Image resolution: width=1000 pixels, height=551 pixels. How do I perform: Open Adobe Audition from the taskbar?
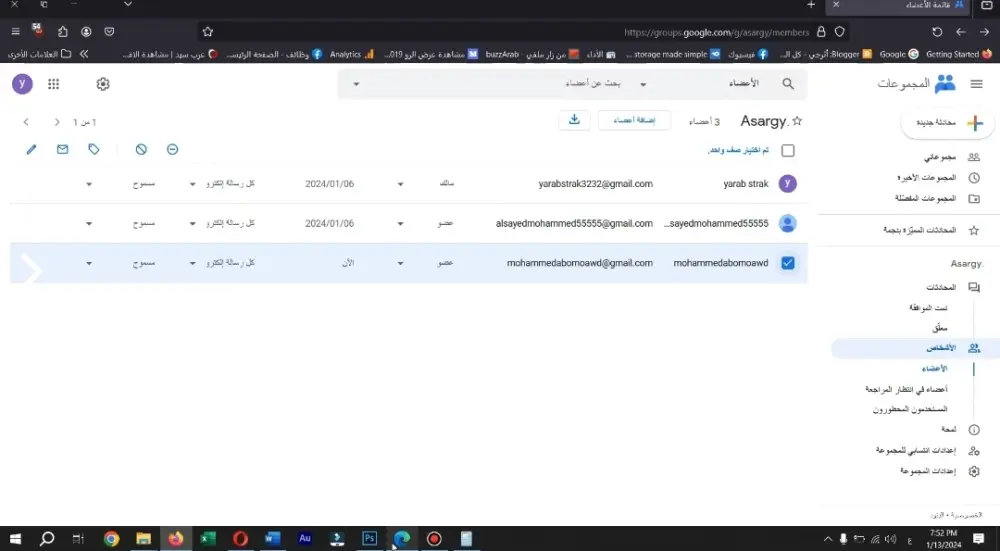click(305, 539)
